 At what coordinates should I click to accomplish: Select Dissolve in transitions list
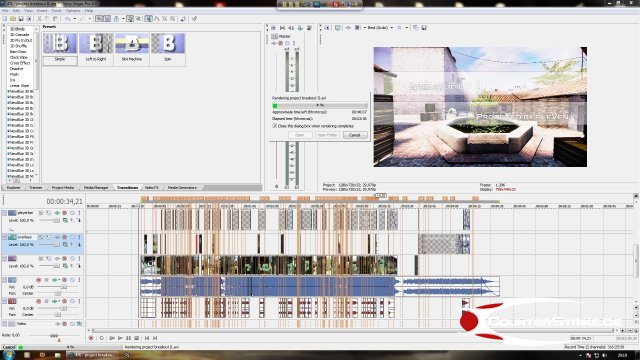tap(16, 69)
